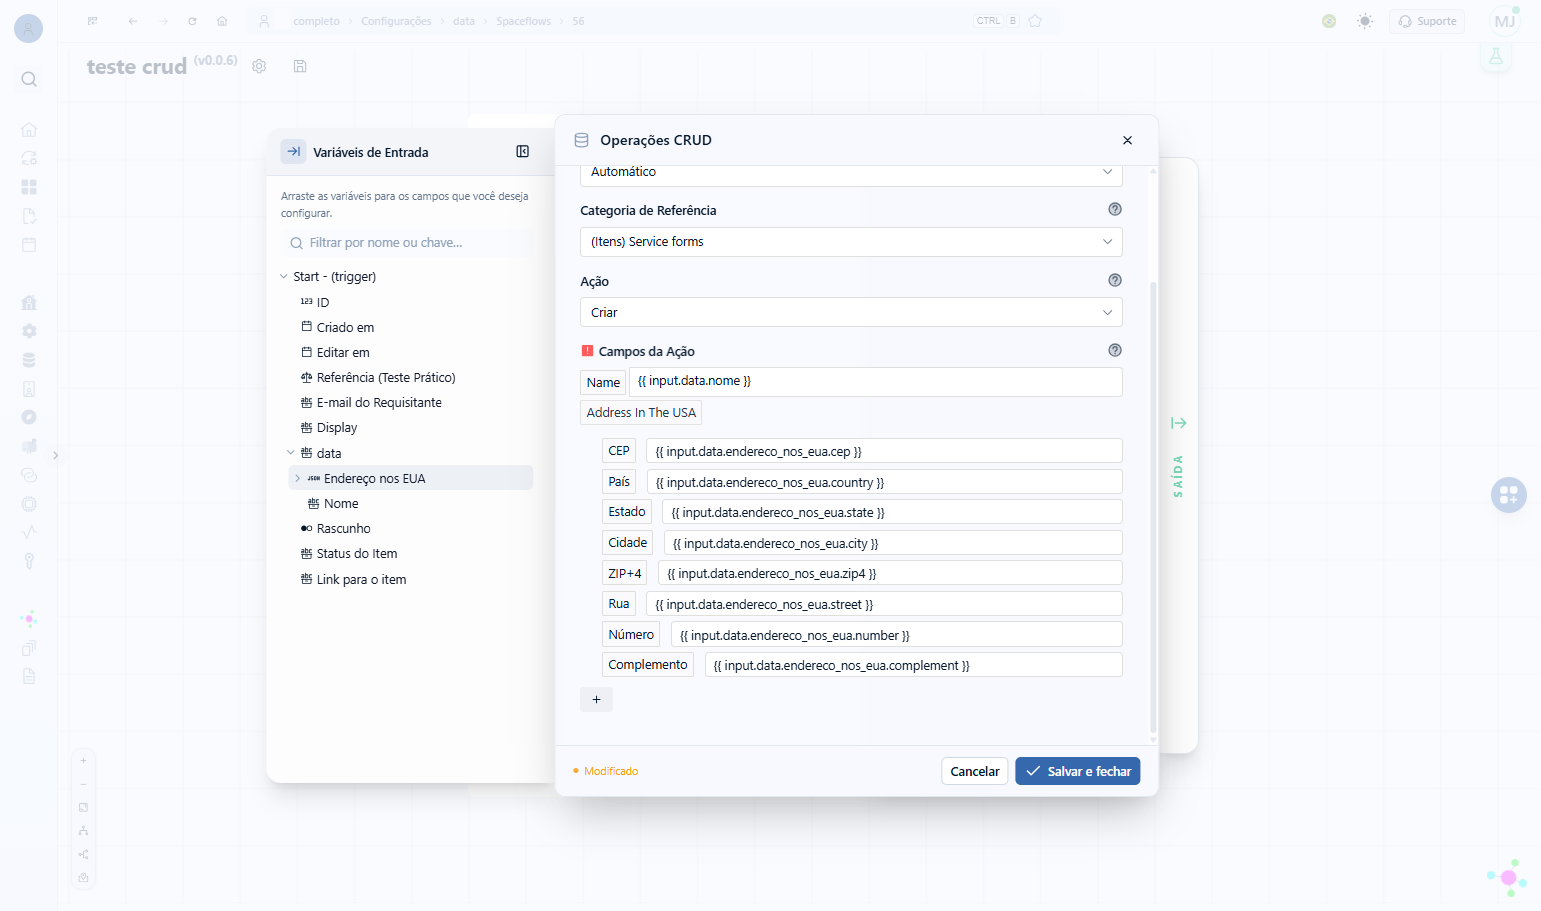The image size is (1541, 911).
Task: Collapse the Variáveis de Entrada panel
Action: click(x=522, y=152)
